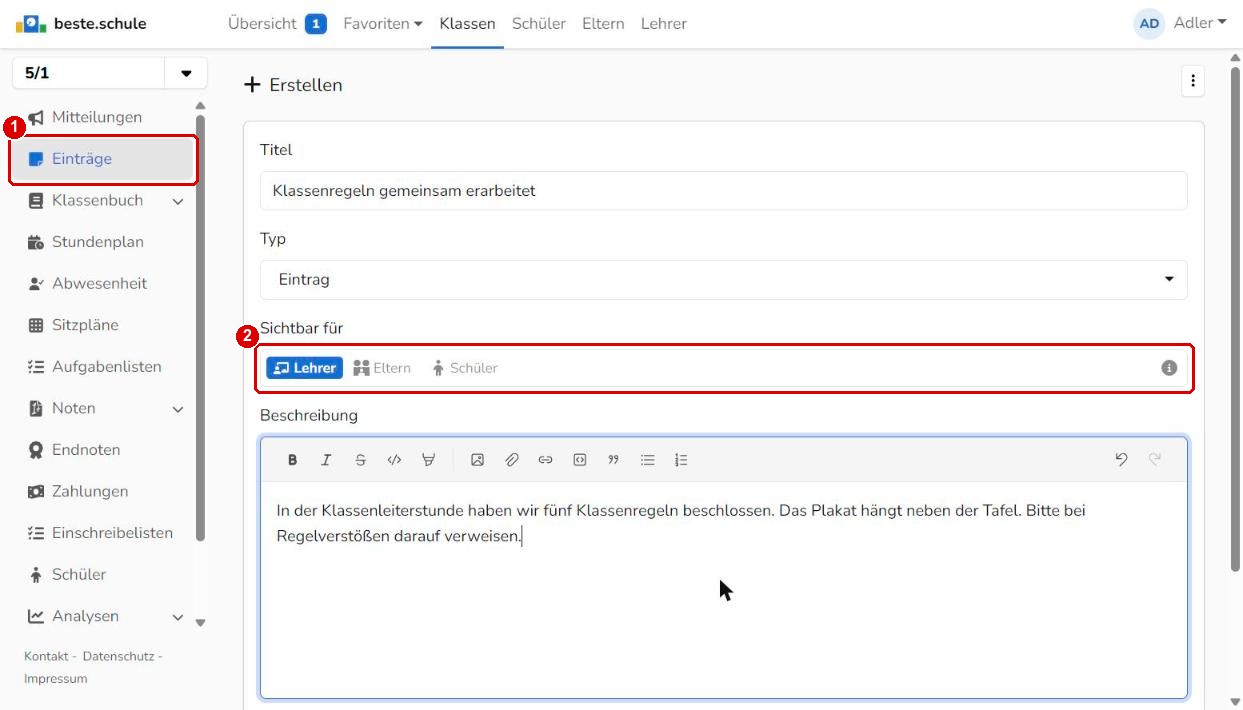The image size is (1243, 710).
Task: Toggle strikethrough formatting in the editor
Action: tap(360, 460)
